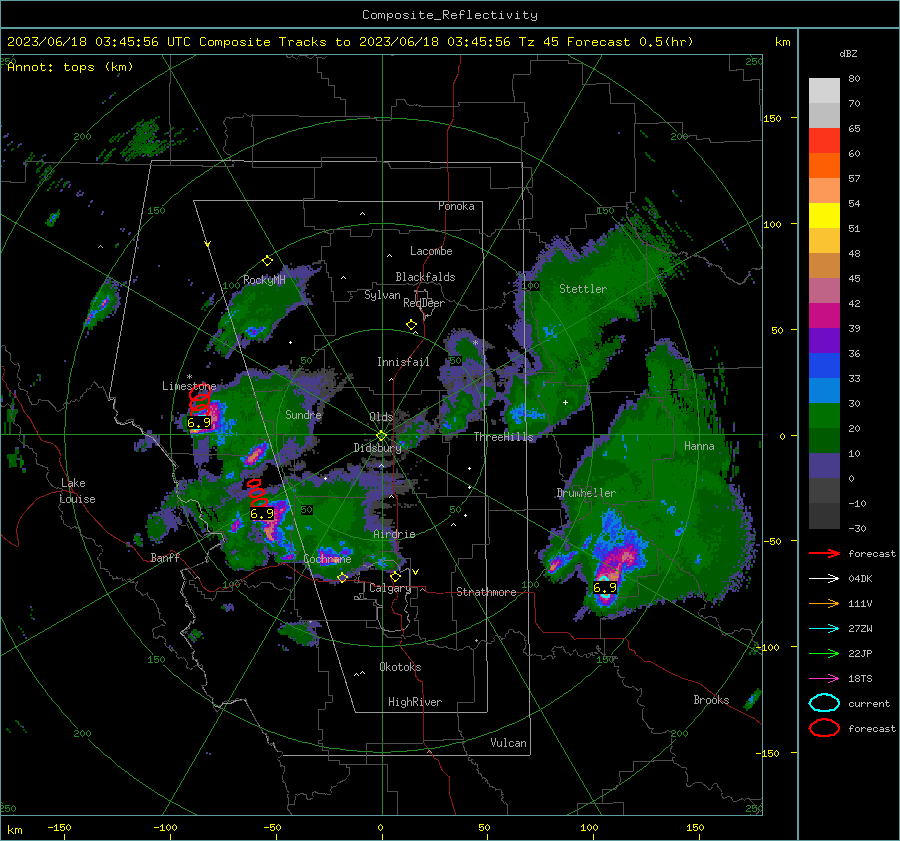Screen dimensions: 900x841
Task: Pick the cyan 27ZW arrow legend icon
Action: 824,628
